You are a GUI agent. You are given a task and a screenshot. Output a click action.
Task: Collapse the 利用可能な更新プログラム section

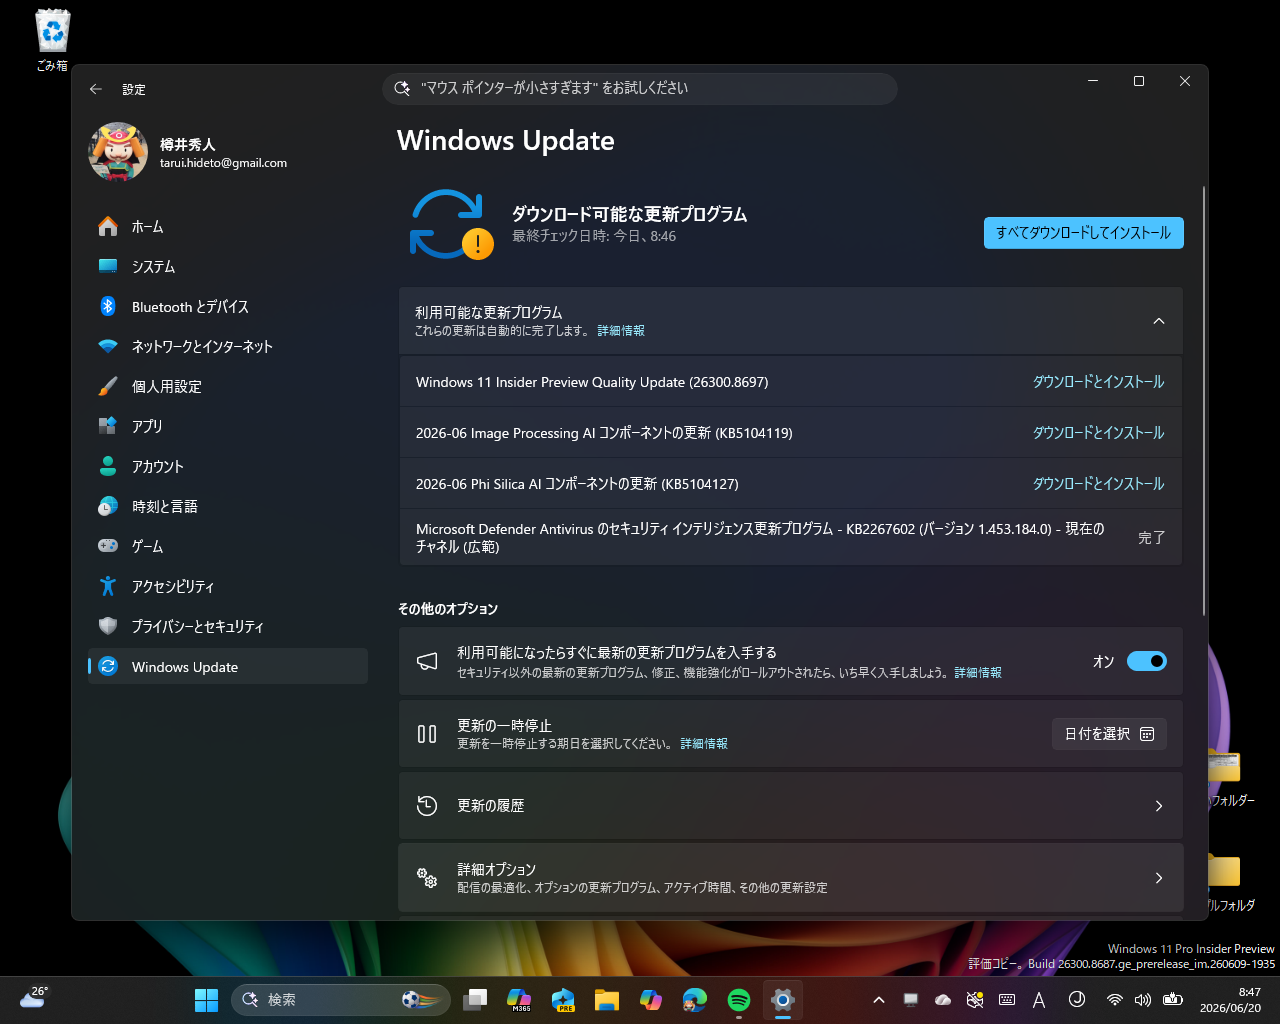1159,321
